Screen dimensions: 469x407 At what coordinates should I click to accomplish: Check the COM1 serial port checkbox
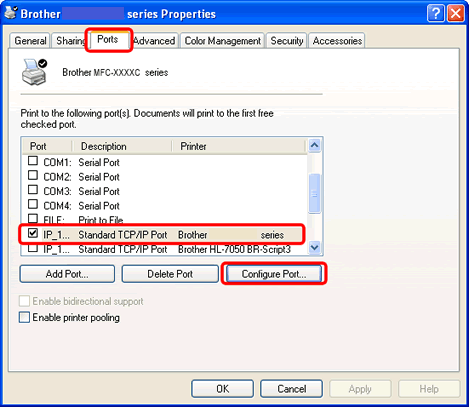tap(33, 161)
